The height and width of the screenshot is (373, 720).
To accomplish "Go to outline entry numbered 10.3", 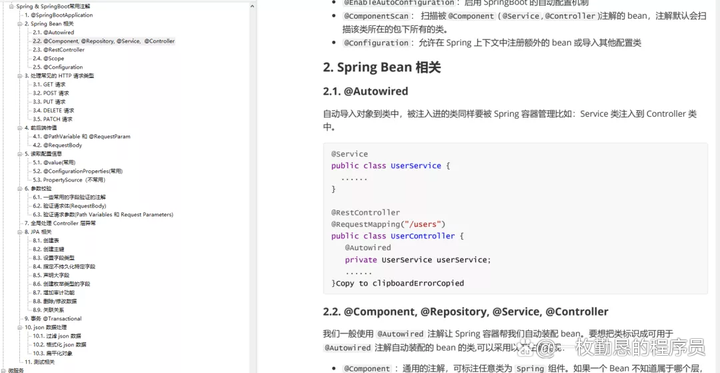I will 53,353.
